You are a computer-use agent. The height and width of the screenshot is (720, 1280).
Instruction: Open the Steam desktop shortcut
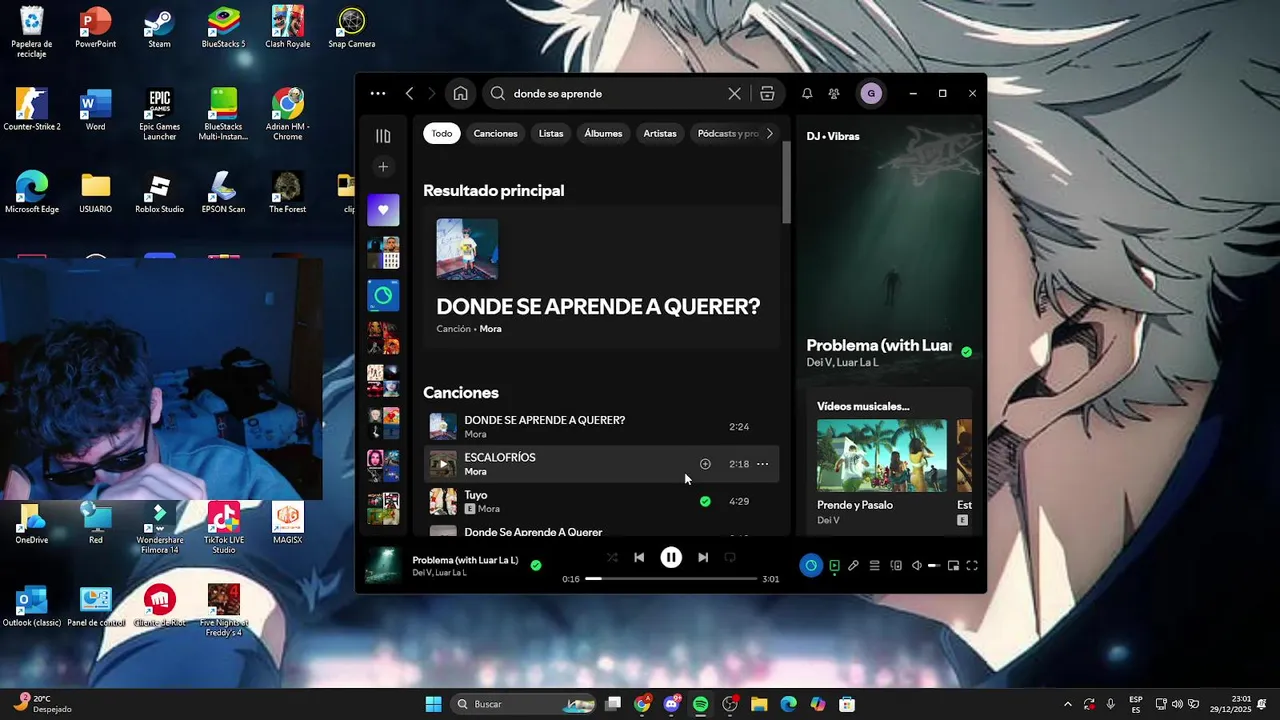click(x=159, y=28)
